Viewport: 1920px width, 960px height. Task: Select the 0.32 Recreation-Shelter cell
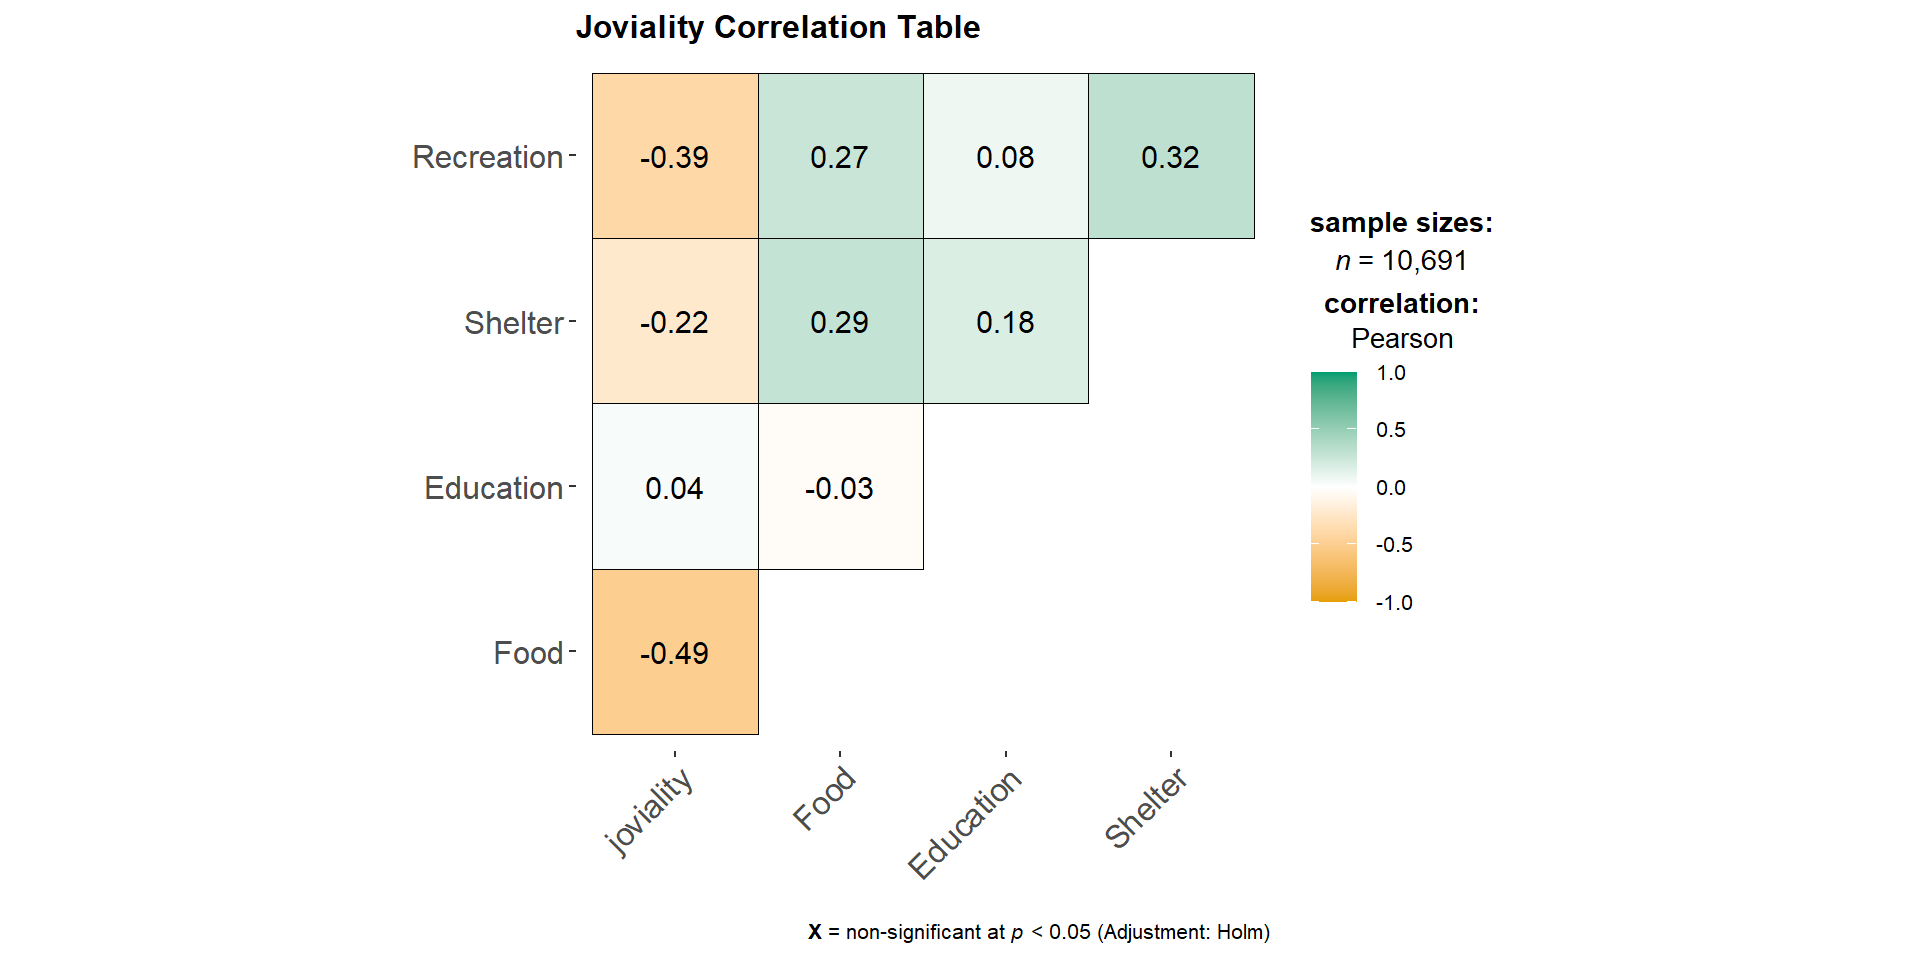pos(1170,157)
